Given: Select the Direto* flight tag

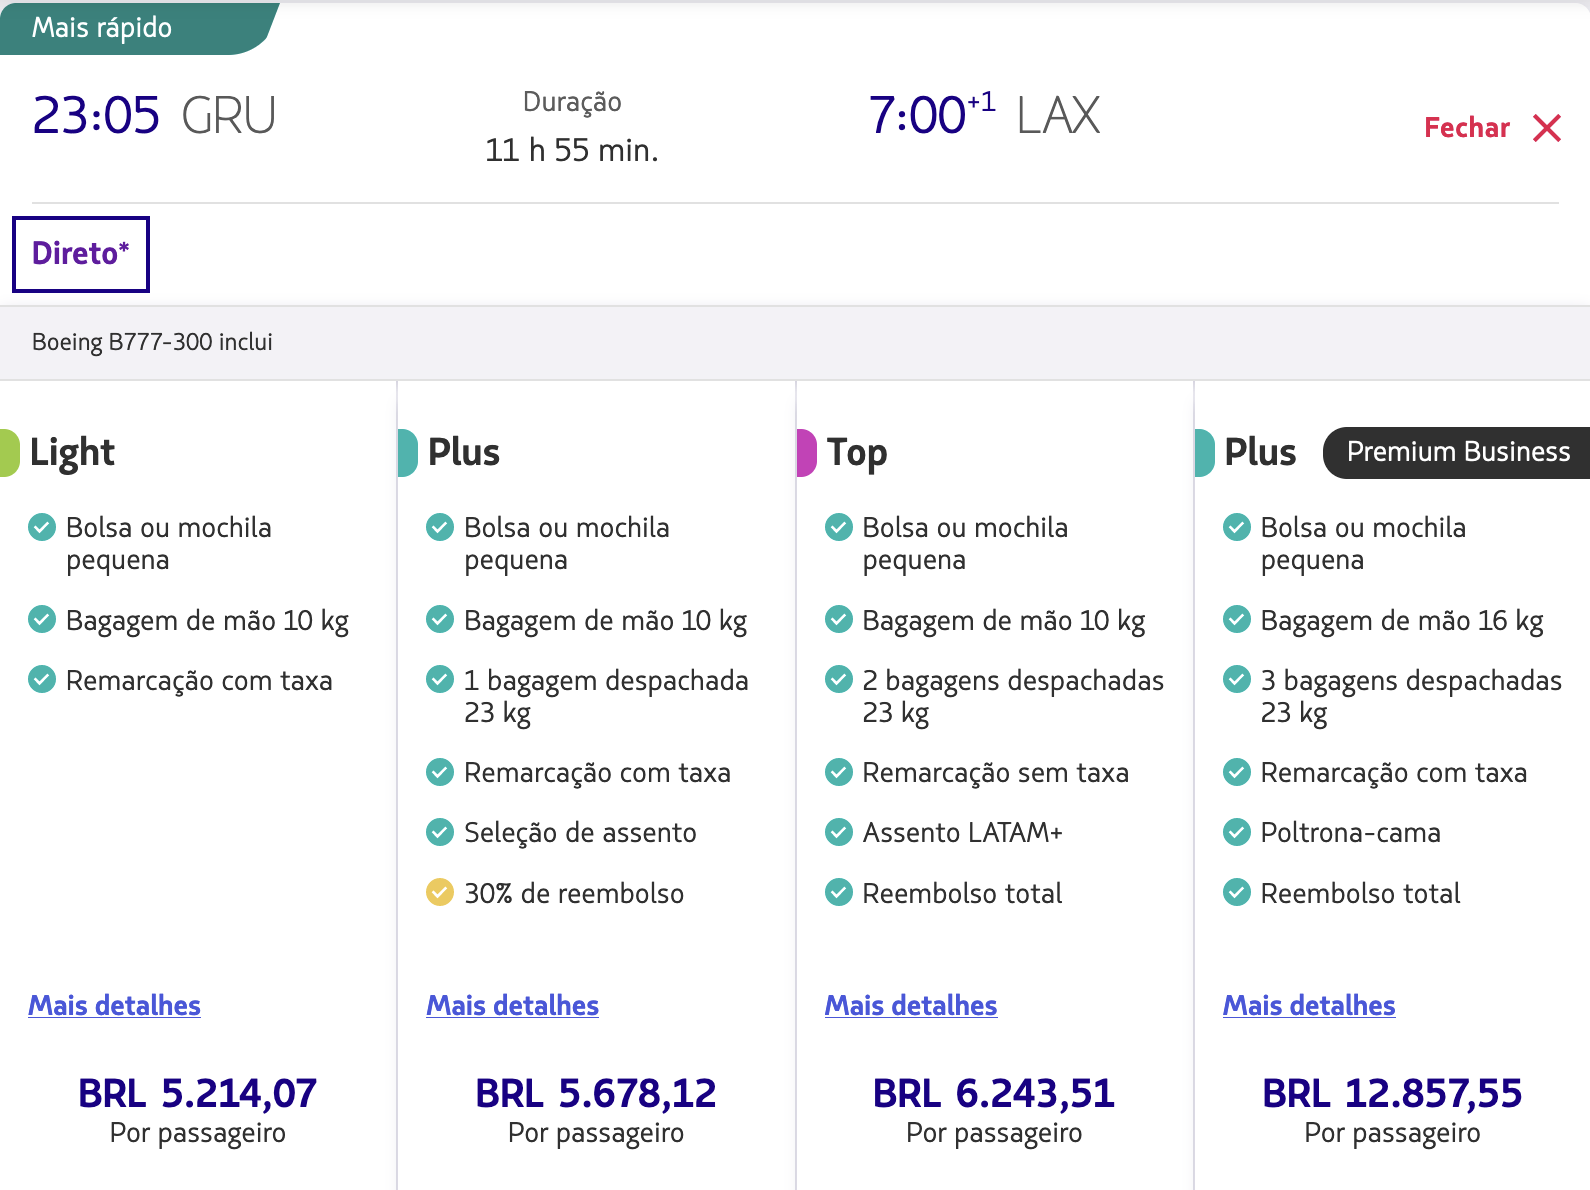Looking at the screenshot, I should point(81,254).
